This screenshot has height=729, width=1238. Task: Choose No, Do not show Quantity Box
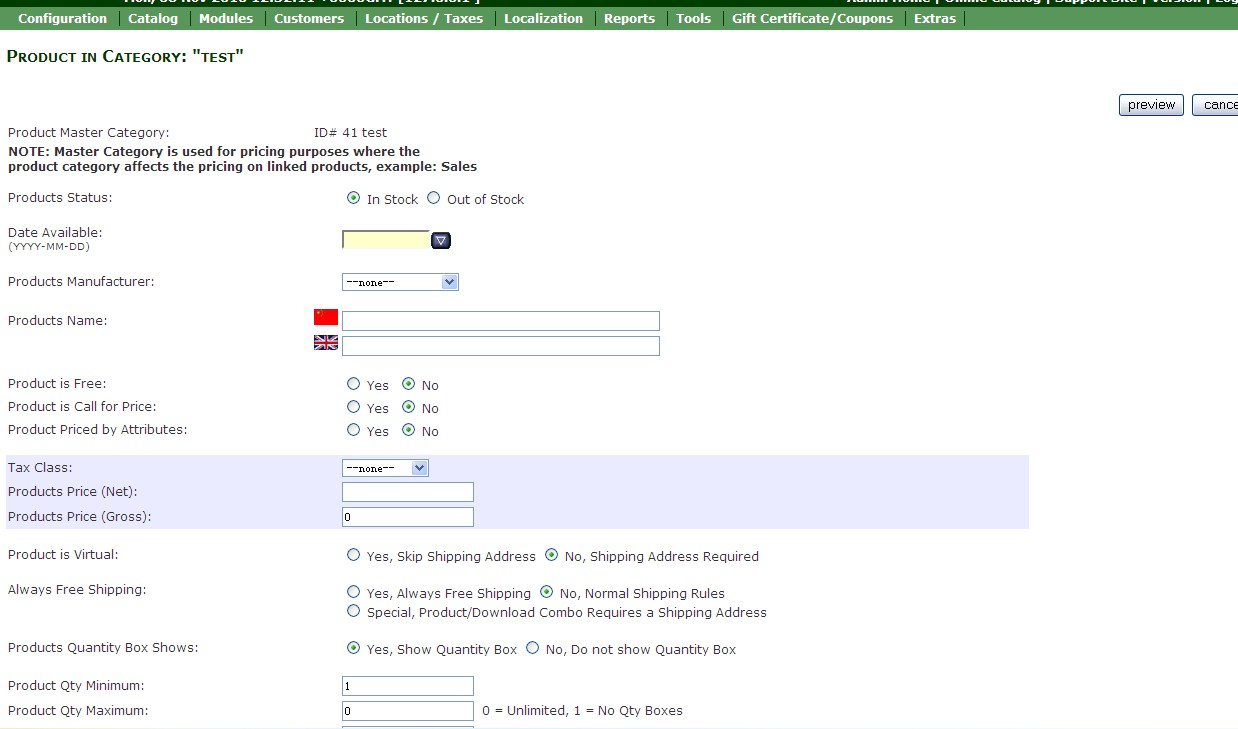(x=532, y=648)
